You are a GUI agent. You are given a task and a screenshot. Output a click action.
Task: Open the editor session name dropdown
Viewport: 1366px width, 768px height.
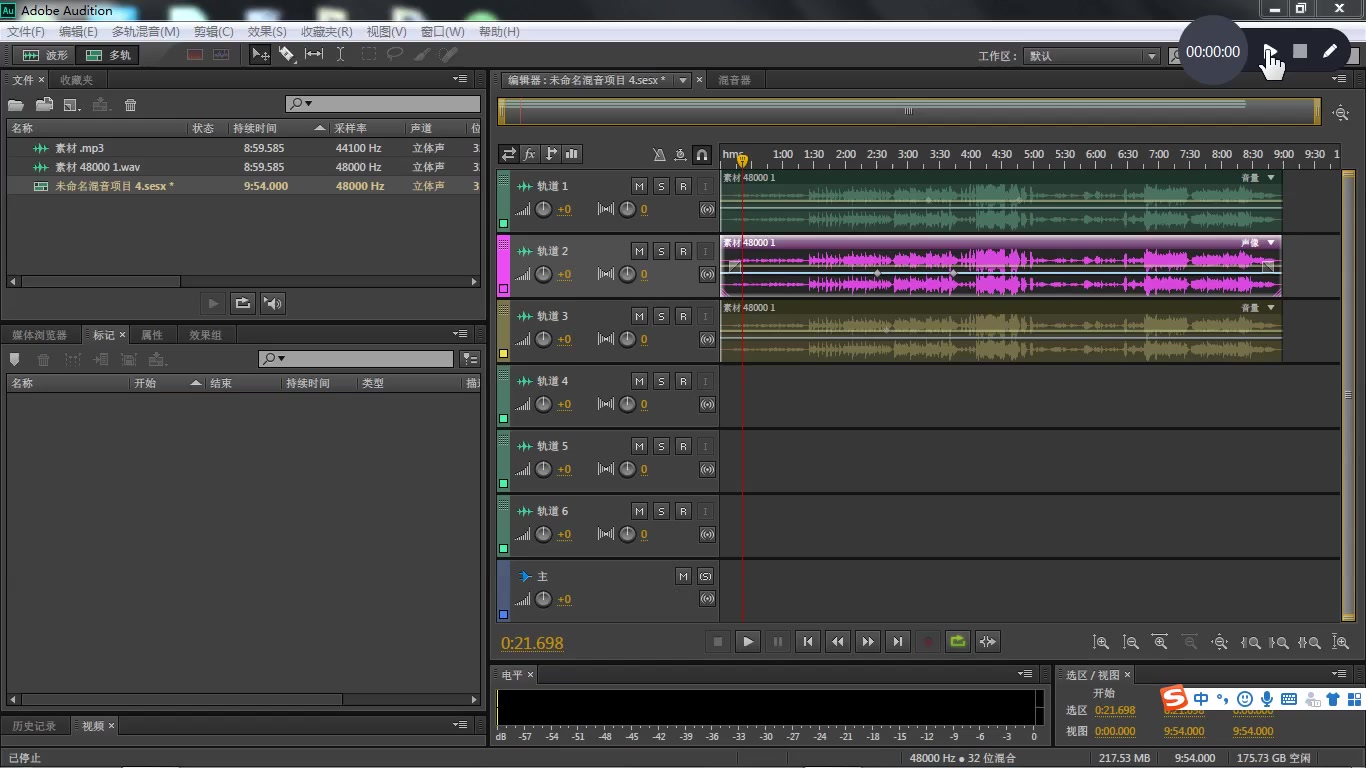(683, 80)
